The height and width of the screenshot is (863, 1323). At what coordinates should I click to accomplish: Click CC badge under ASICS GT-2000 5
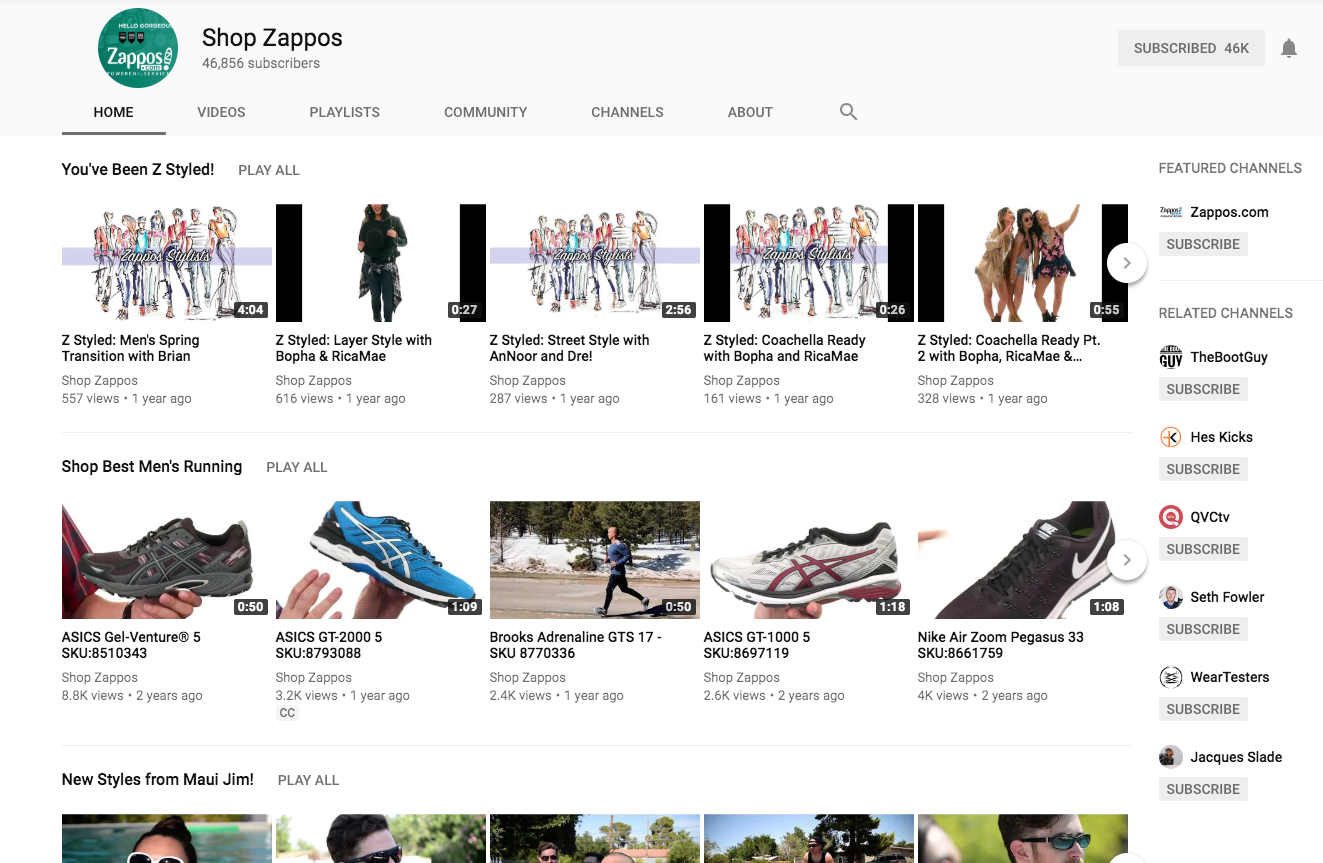[287, 713]
